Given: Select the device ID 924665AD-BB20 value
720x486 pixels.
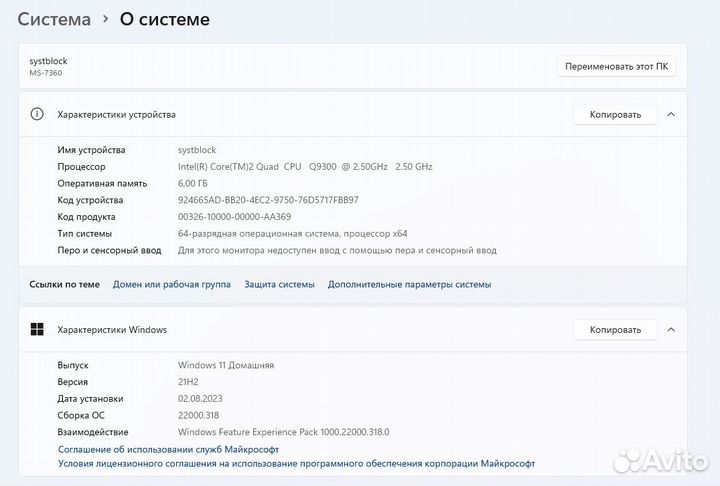Looking at the screenshot, I should click(268, 200).
